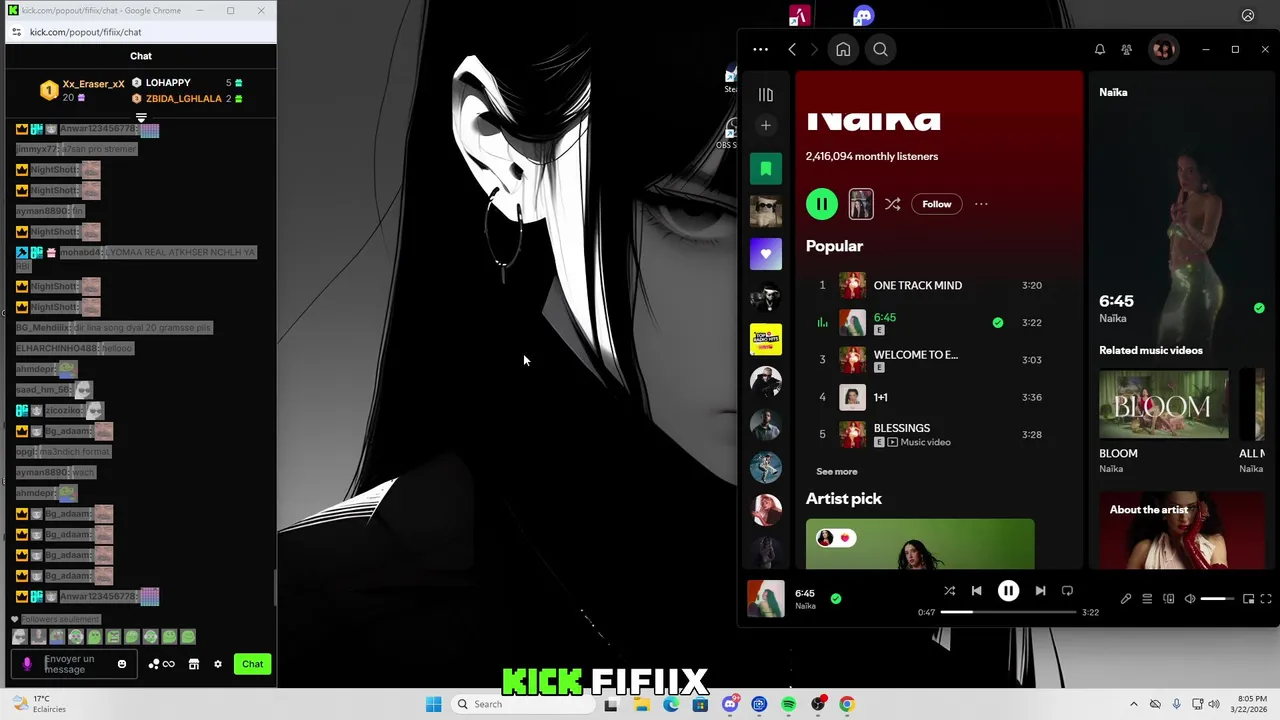Open Spotify Home

click(843, 49)
